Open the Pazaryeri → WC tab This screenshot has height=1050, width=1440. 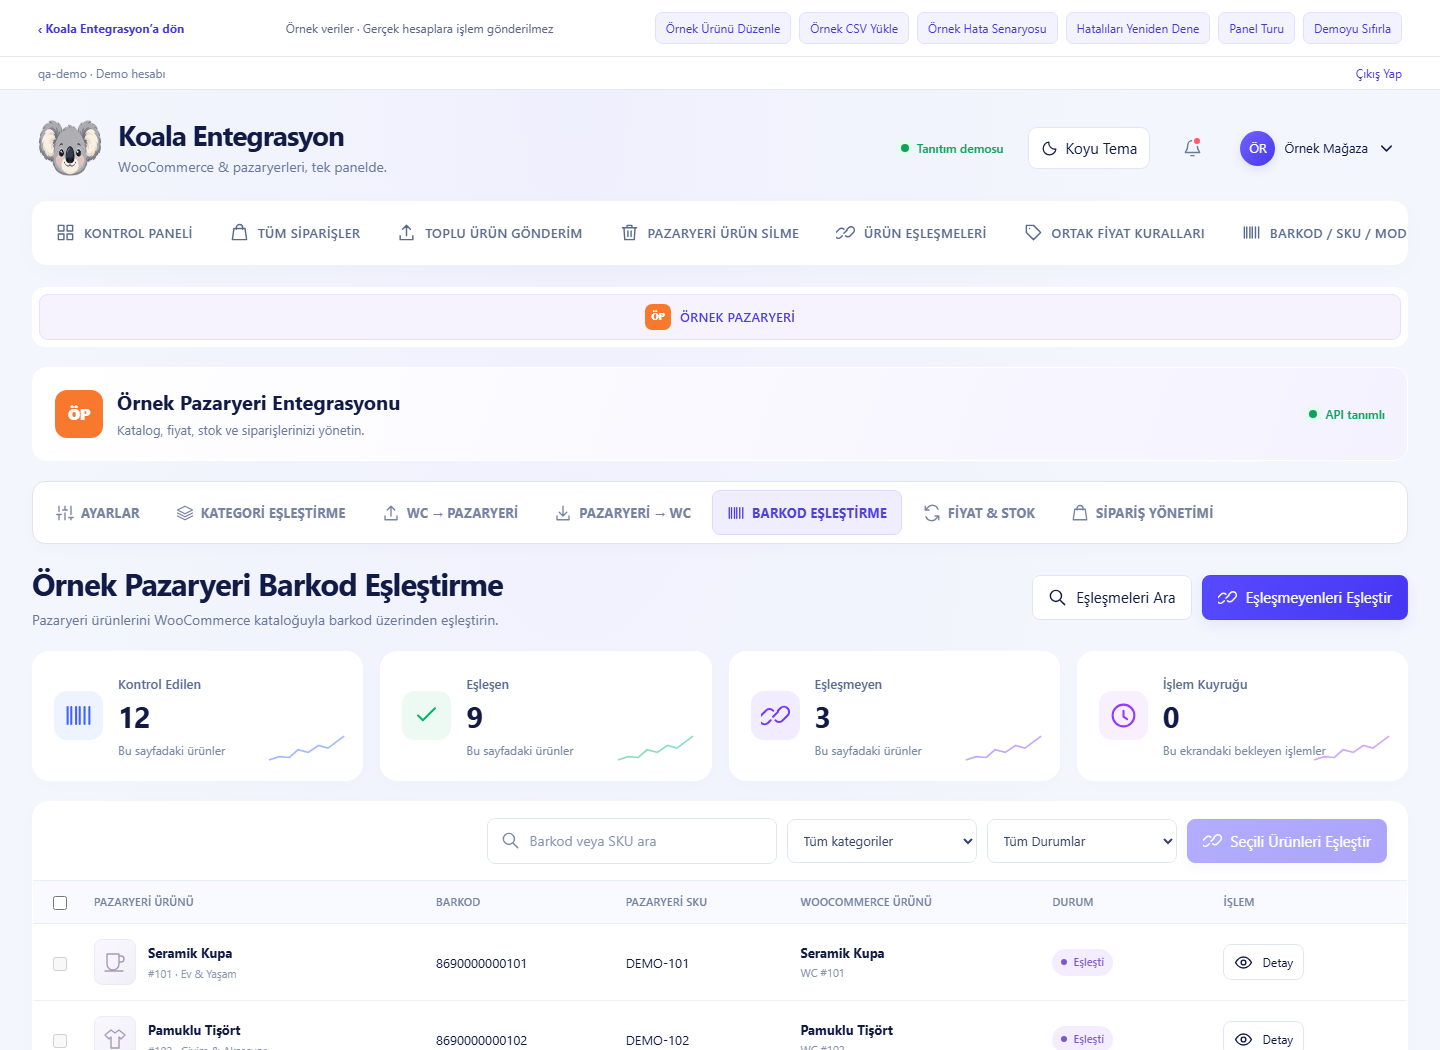623,513
